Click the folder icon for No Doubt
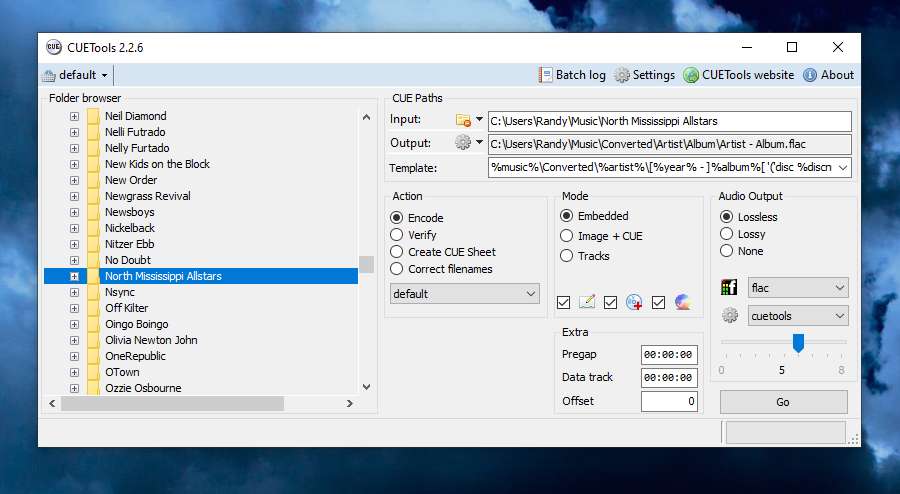Image resolution: width=900 pixels, height=494 pixels. pos(93,260)
